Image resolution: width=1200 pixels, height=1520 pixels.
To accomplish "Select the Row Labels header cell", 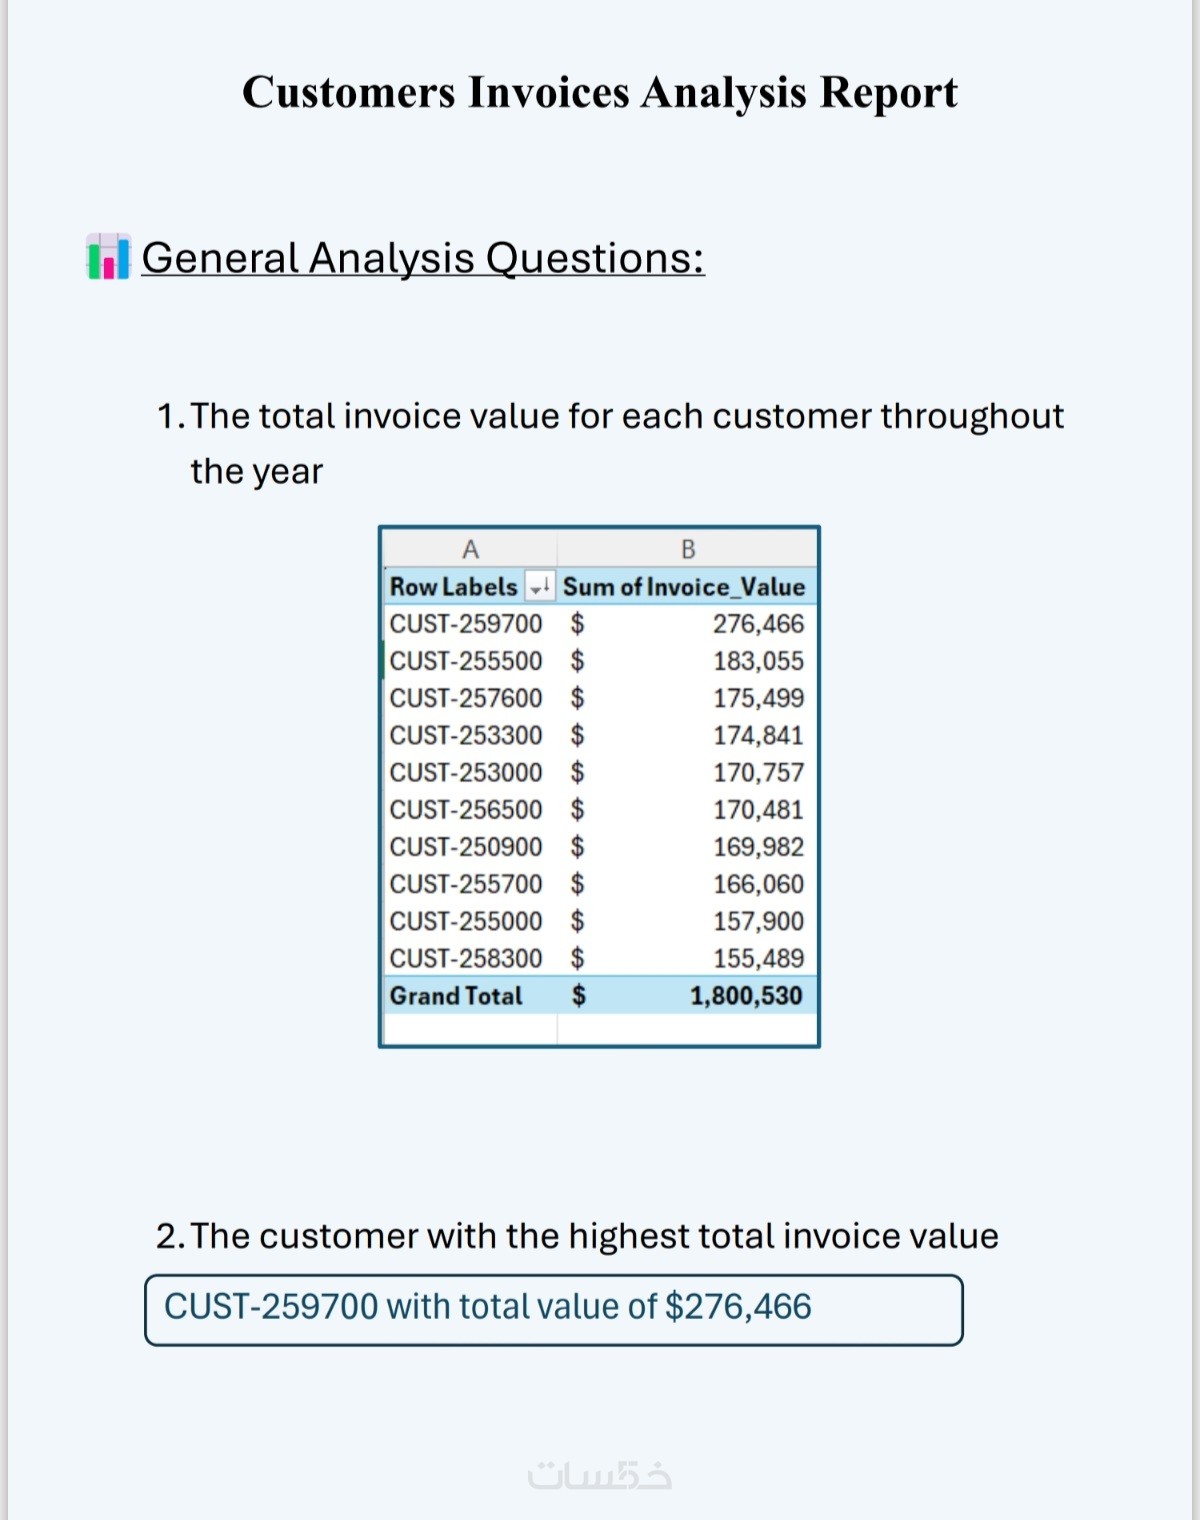I will (453, 587).
